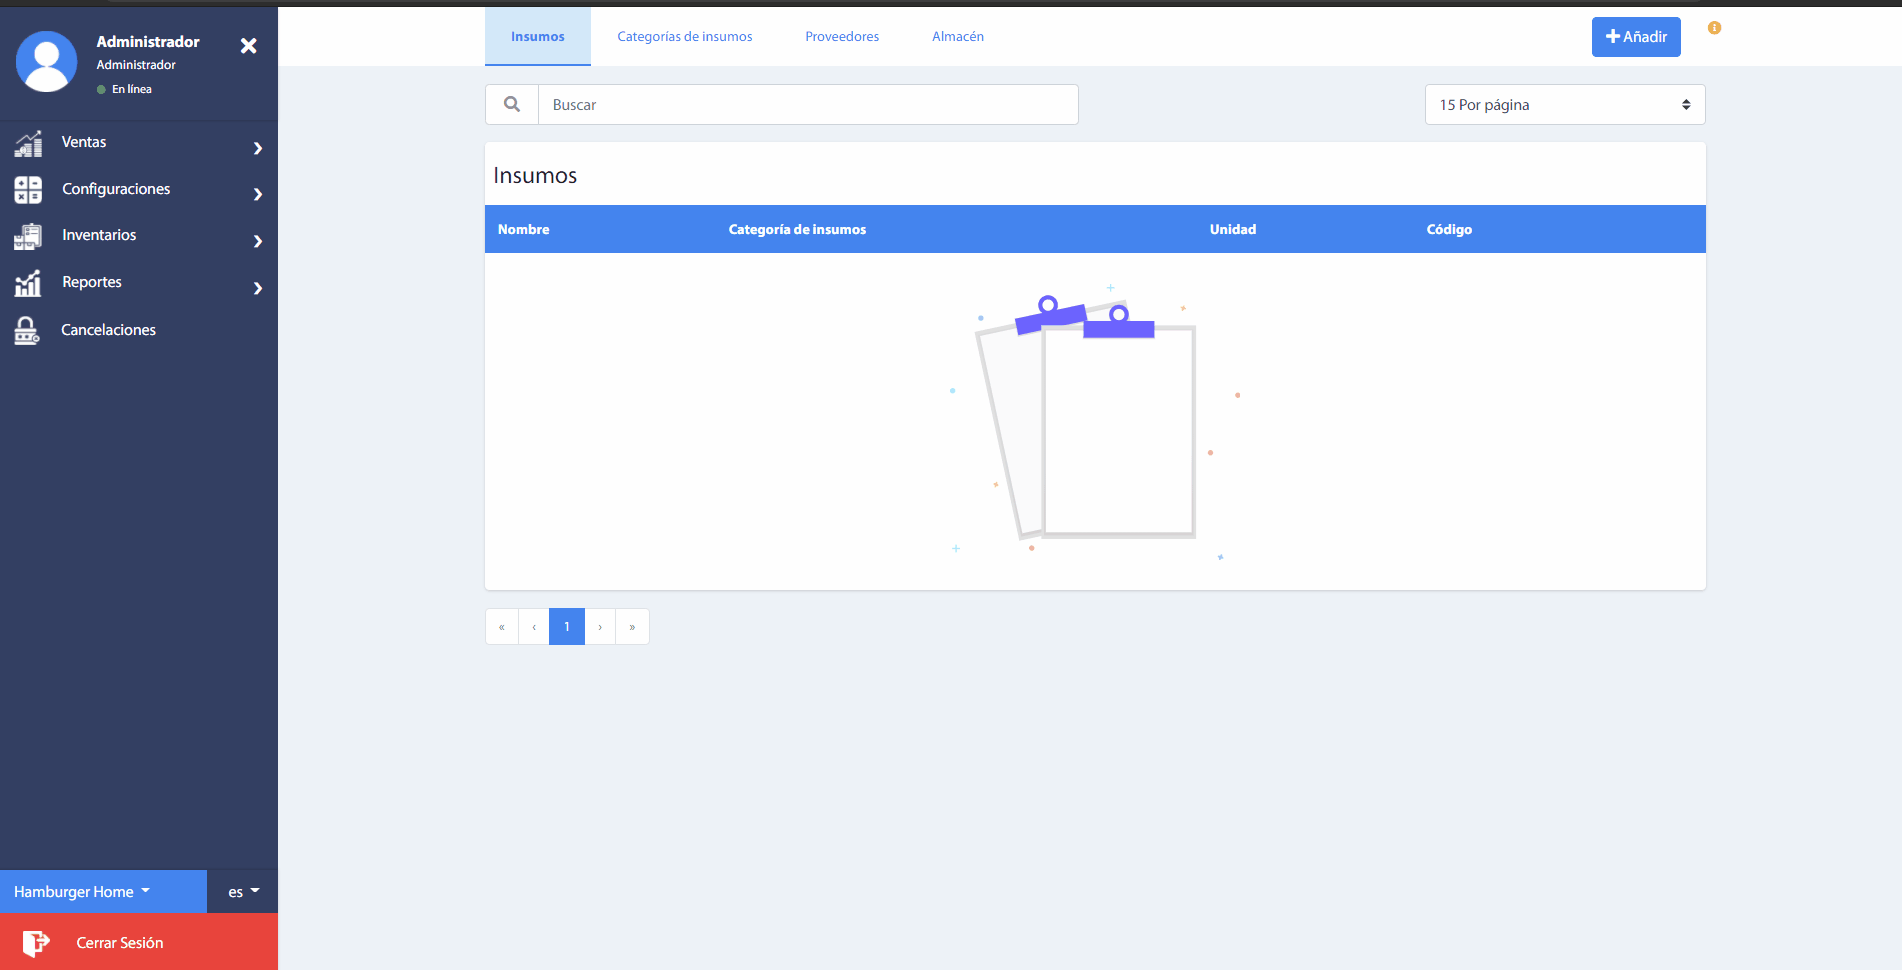Click the Configuraciones grid icon

coord(28,190)
